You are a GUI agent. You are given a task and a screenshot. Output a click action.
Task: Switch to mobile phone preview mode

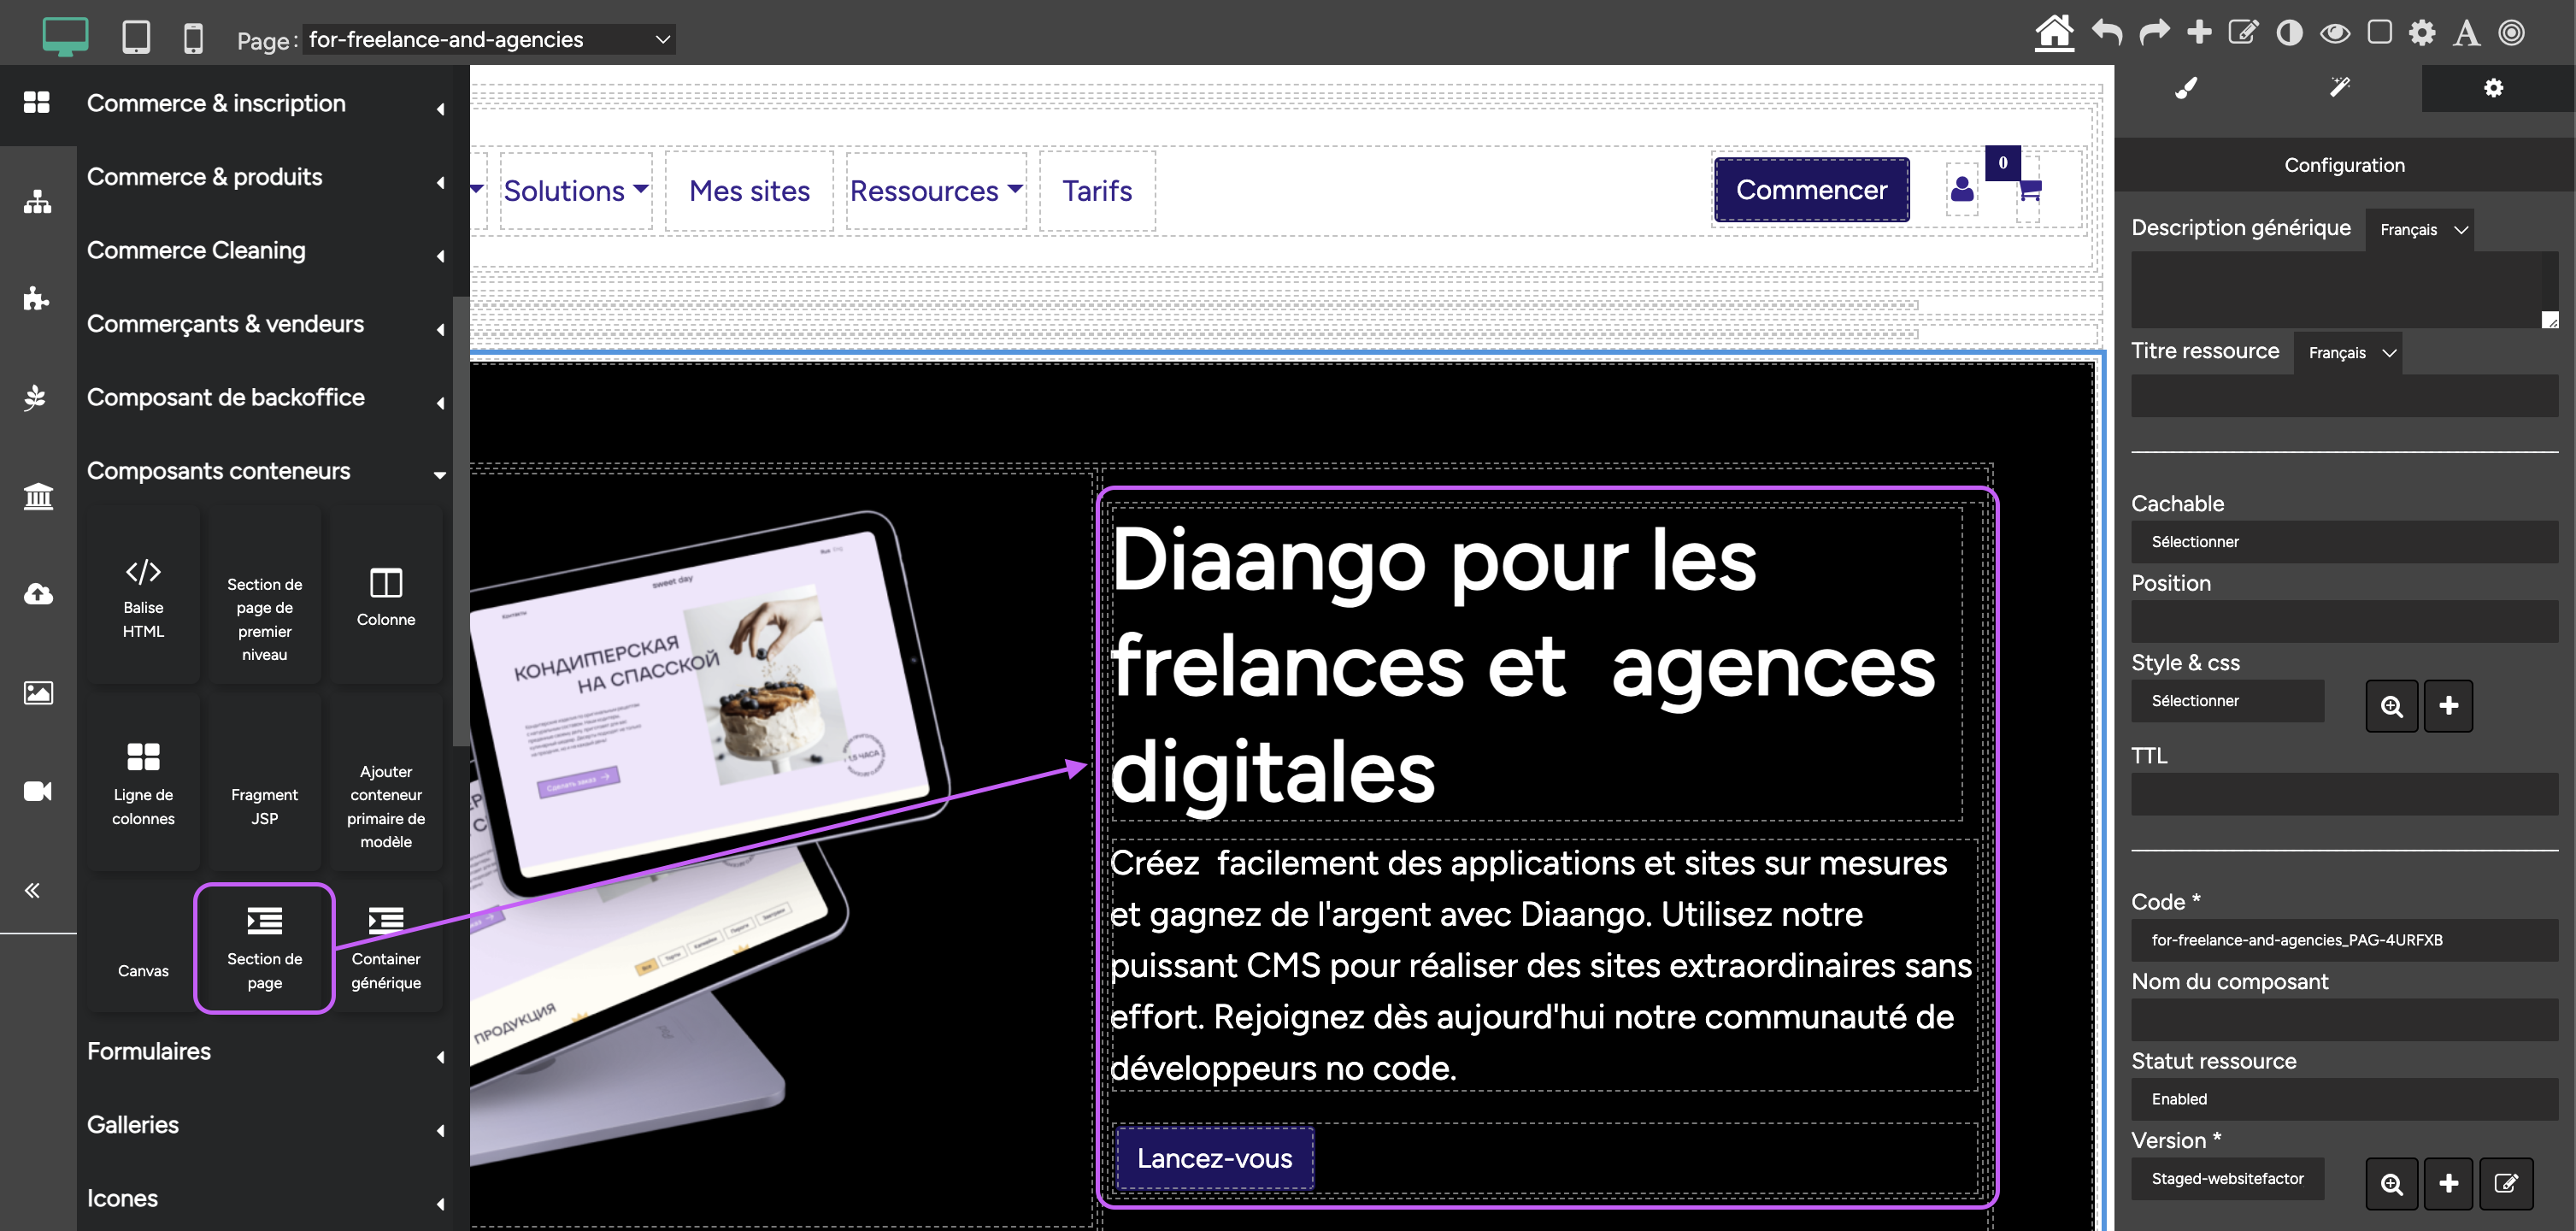[194, 38]
